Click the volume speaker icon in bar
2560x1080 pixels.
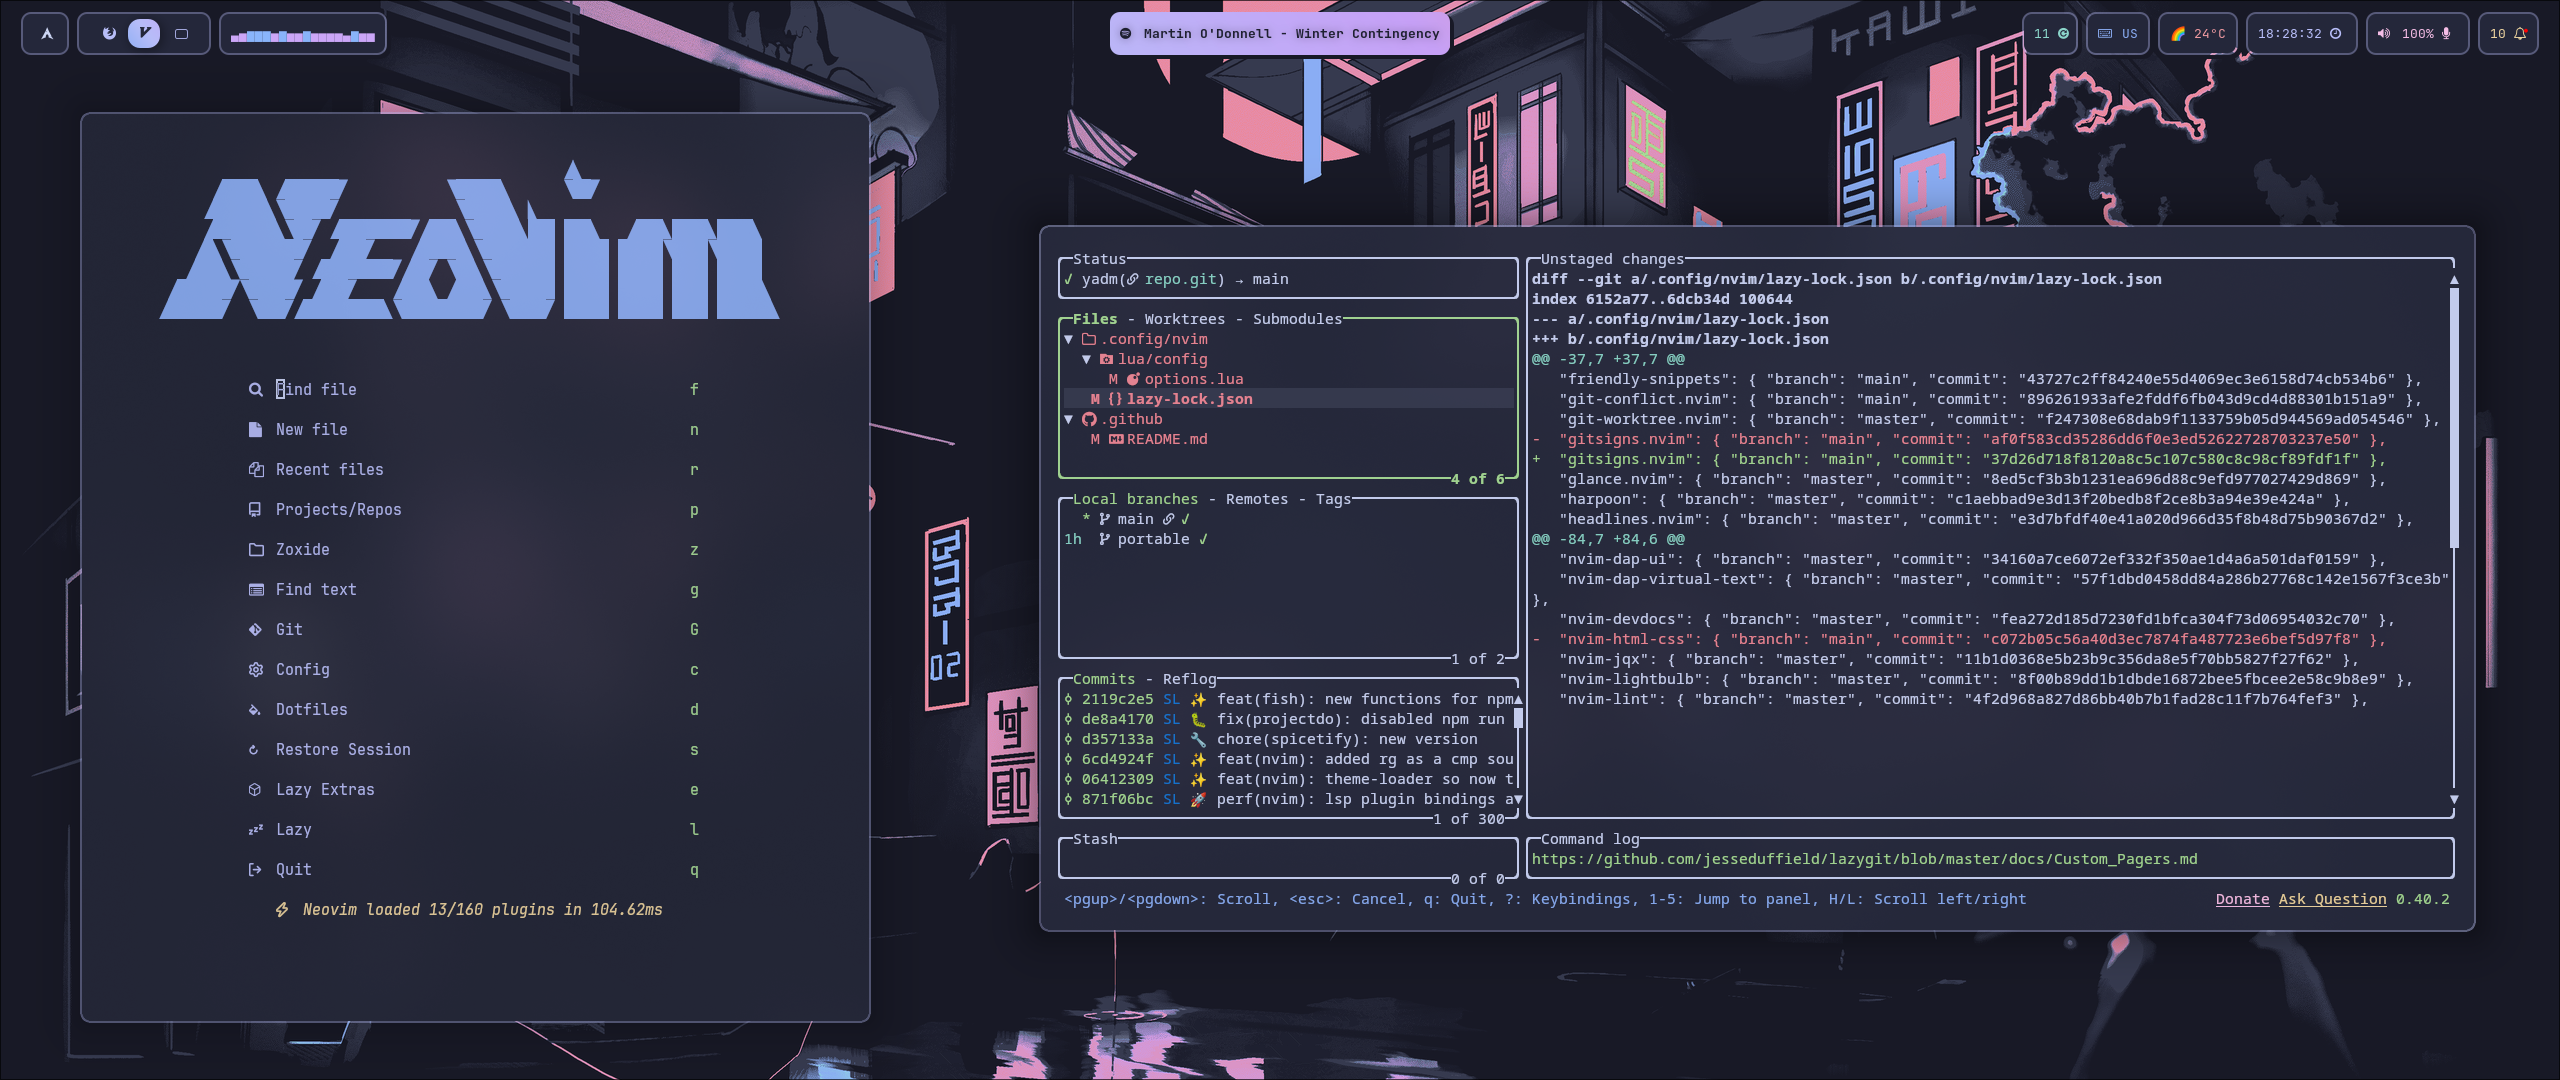tap(2384, 34)
